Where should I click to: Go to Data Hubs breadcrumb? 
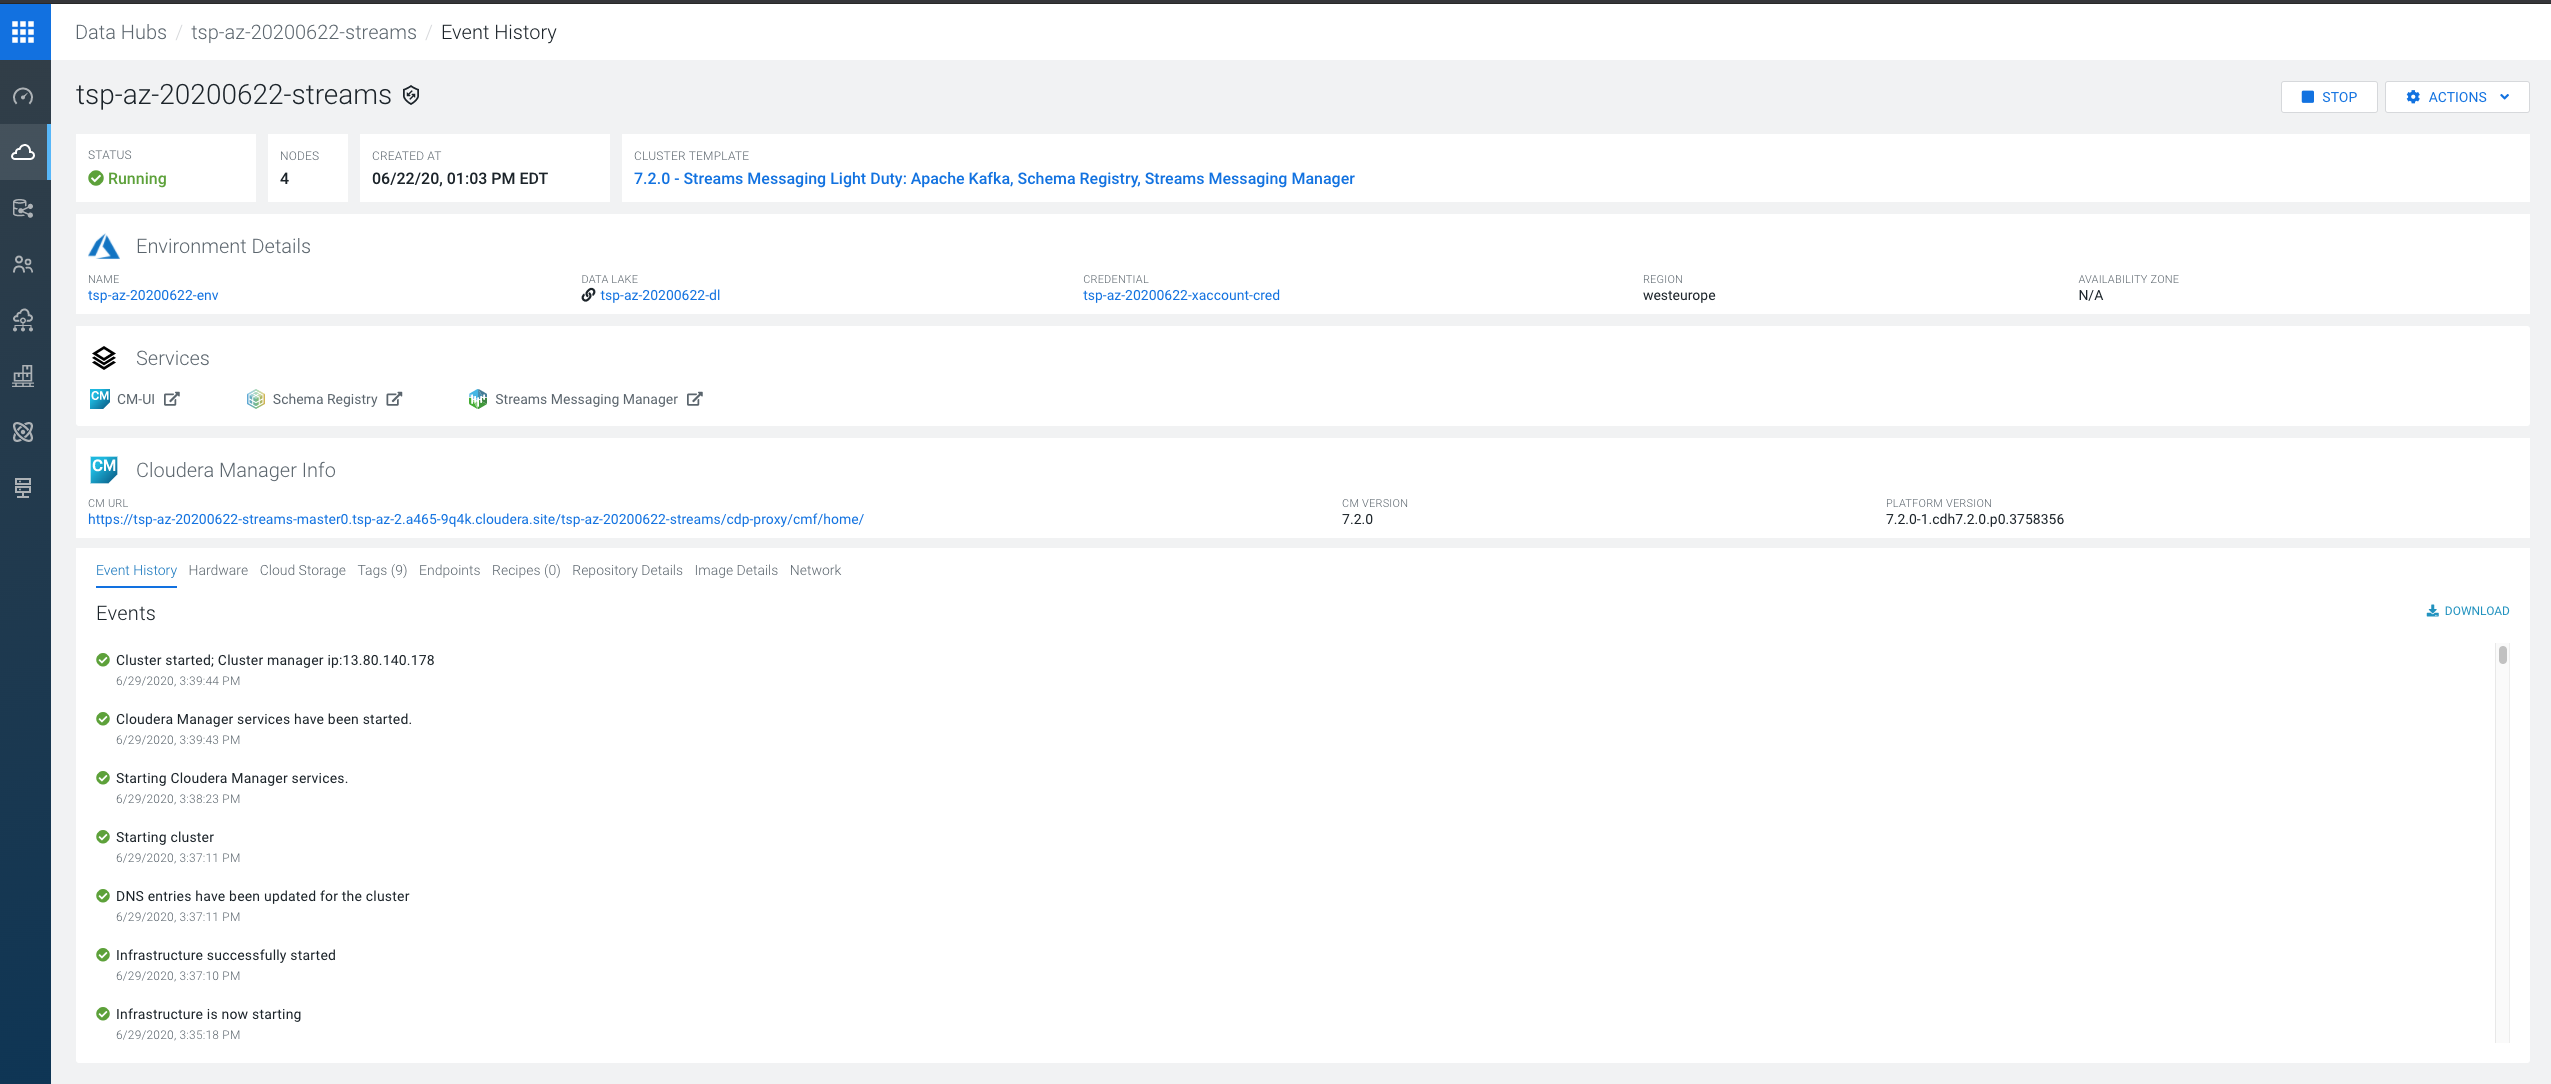pos(121,32)
